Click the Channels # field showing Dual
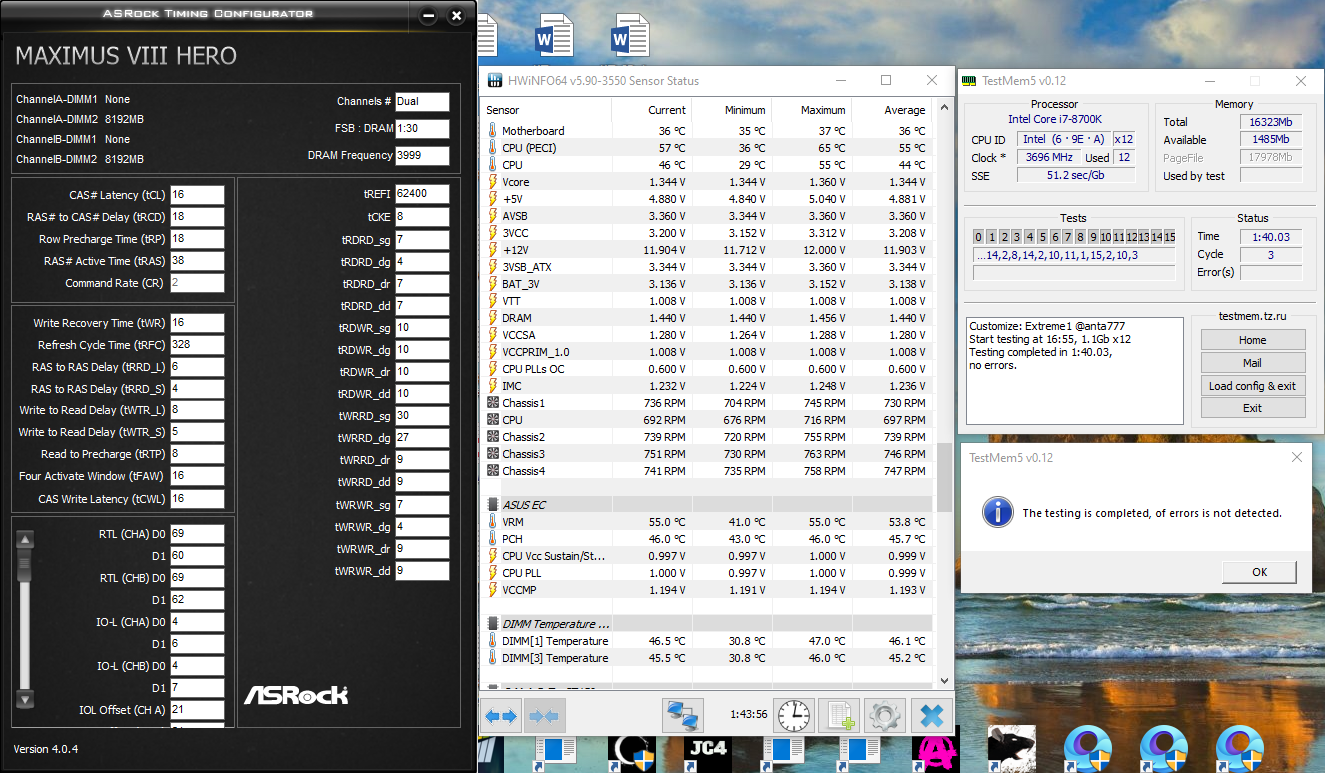This screenshot has width=1325, height=773. point(422,101)
